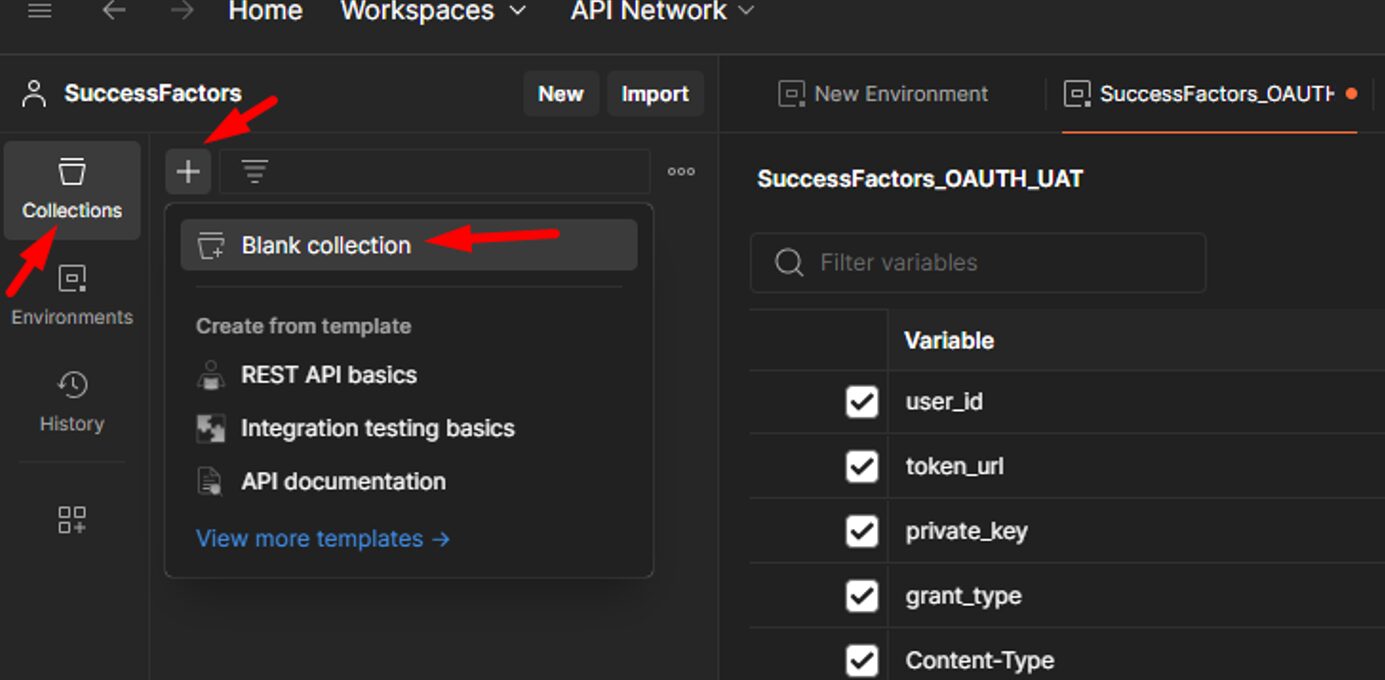
Task: Click the user_id variable name
Action: click(x=944, y=402)
